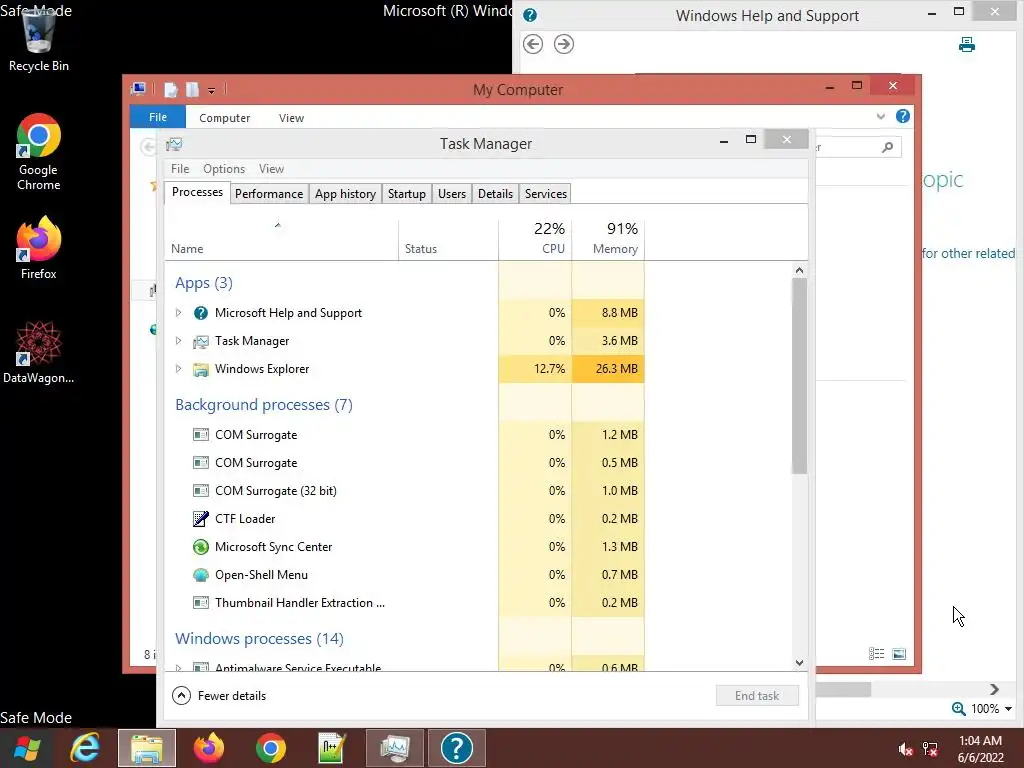Screen dimensions: 1024x768
Task: Click the muted volume tray icon
Action: (x=905, y=749)
